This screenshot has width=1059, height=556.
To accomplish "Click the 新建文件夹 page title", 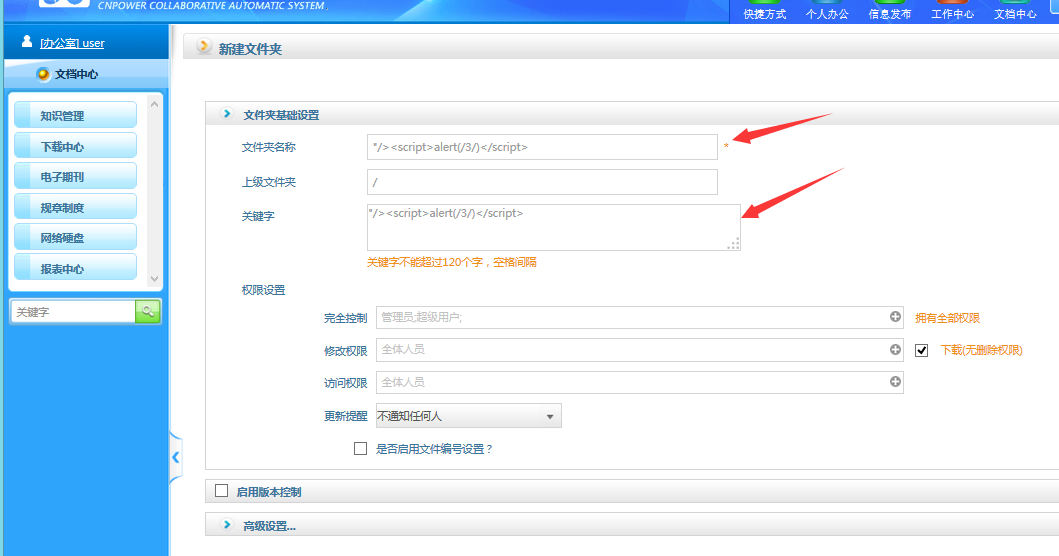I will tap(250, 49).
